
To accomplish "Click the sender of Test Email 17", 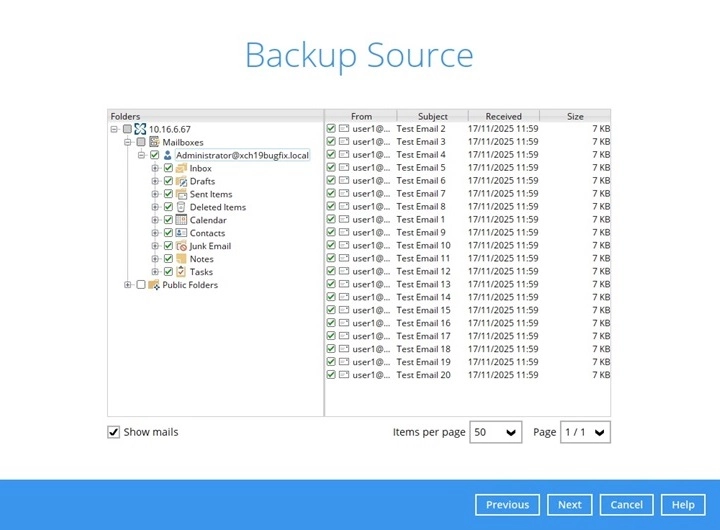I will coord(371,336).
